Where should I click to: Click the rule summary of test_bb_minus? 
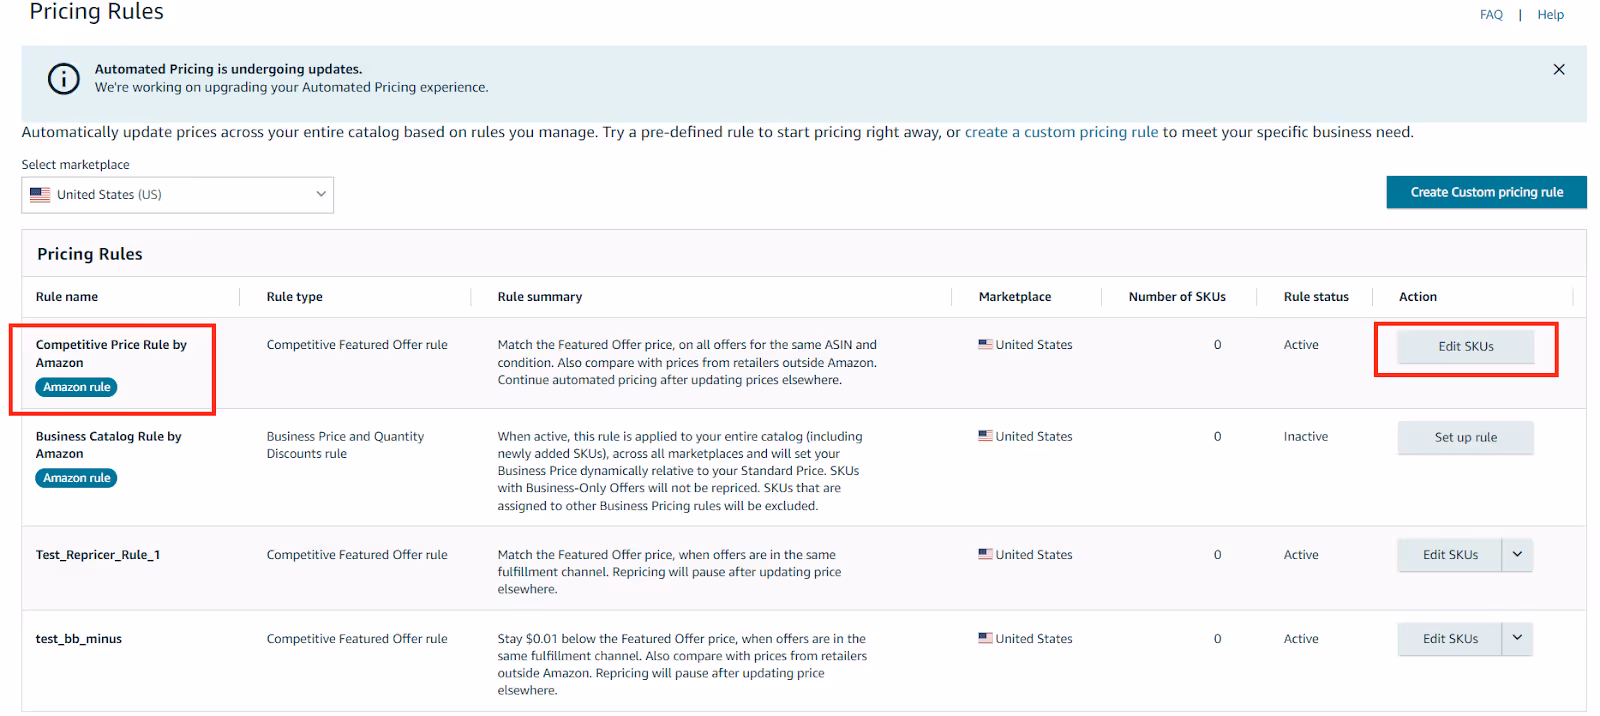(682, 665)
